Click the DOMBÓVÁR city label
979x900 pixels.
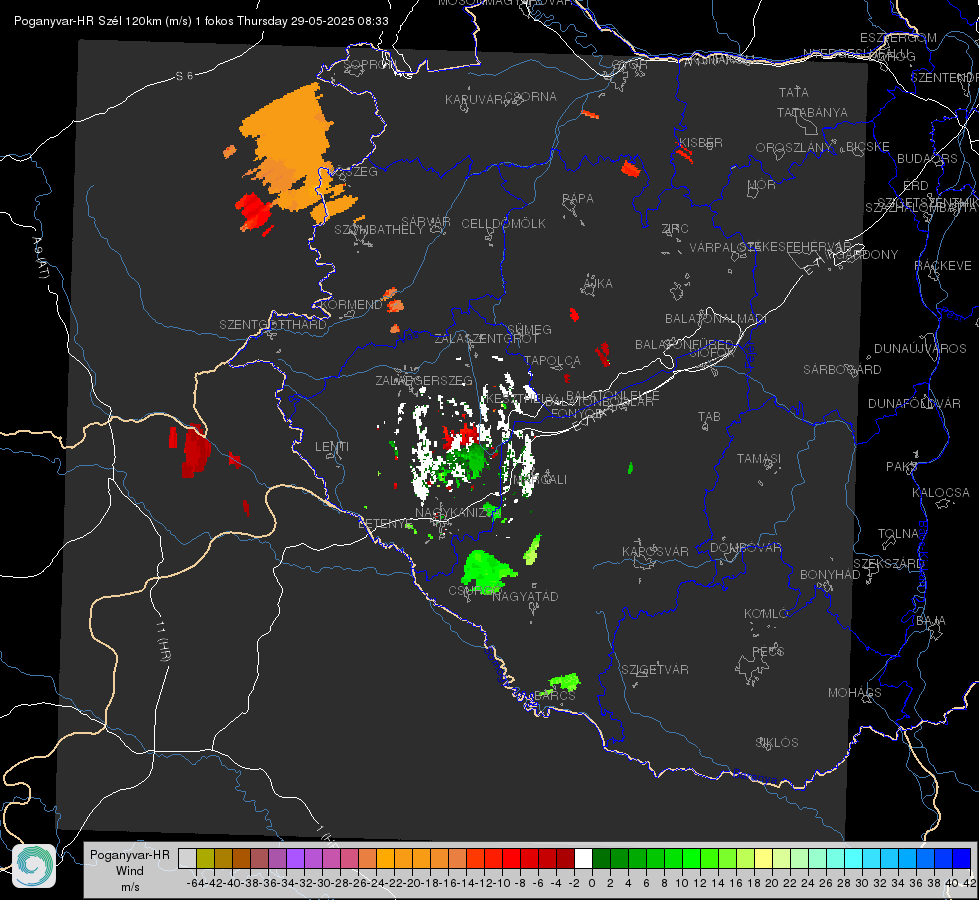pyautogui.click(x=745, y=548)
